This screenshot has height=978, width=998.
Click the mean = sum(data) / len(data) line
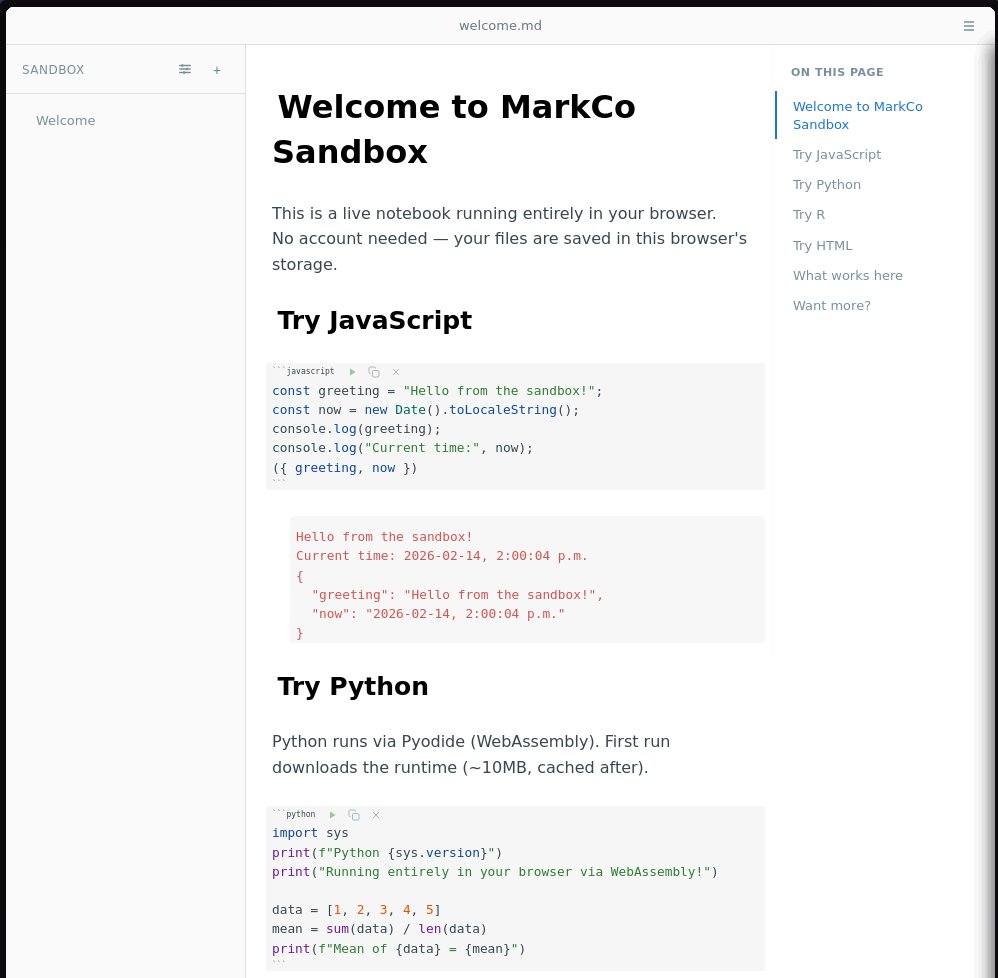pos(379,929)
